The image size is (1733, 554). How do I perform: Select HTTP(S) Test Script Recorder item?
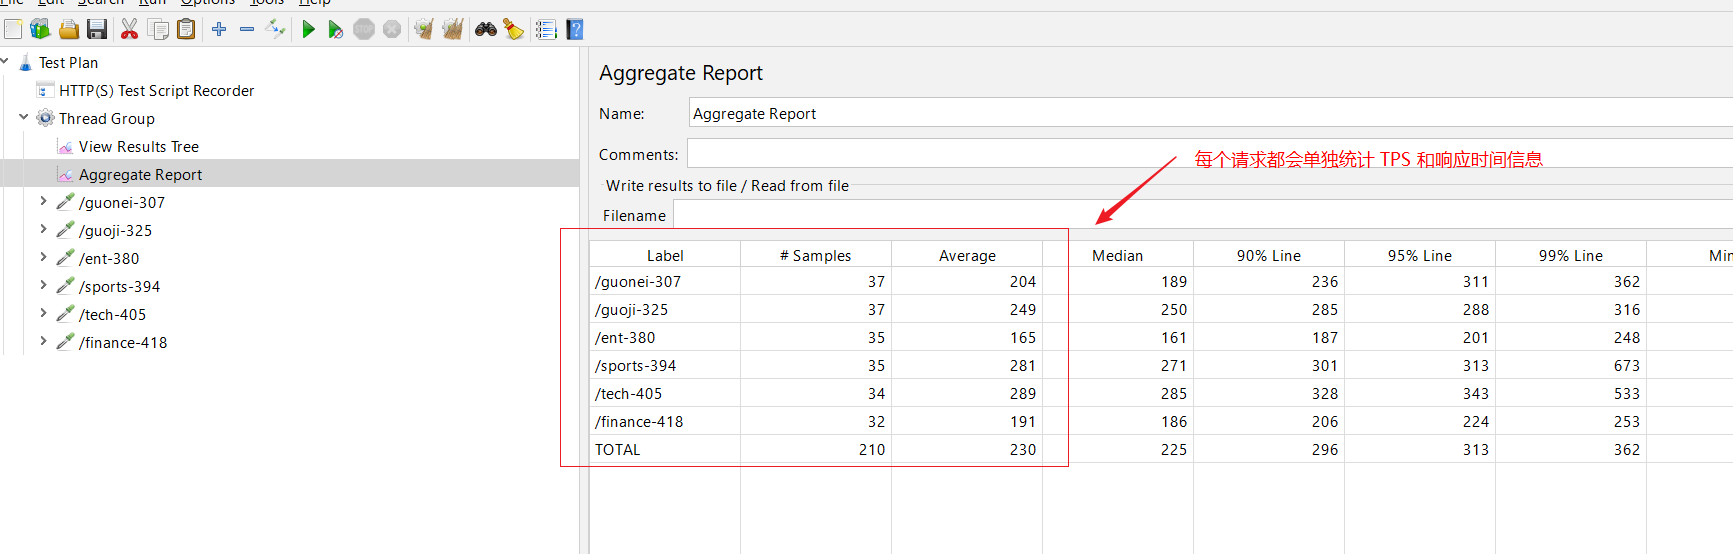pyautogui.click(x=156, y=91)
